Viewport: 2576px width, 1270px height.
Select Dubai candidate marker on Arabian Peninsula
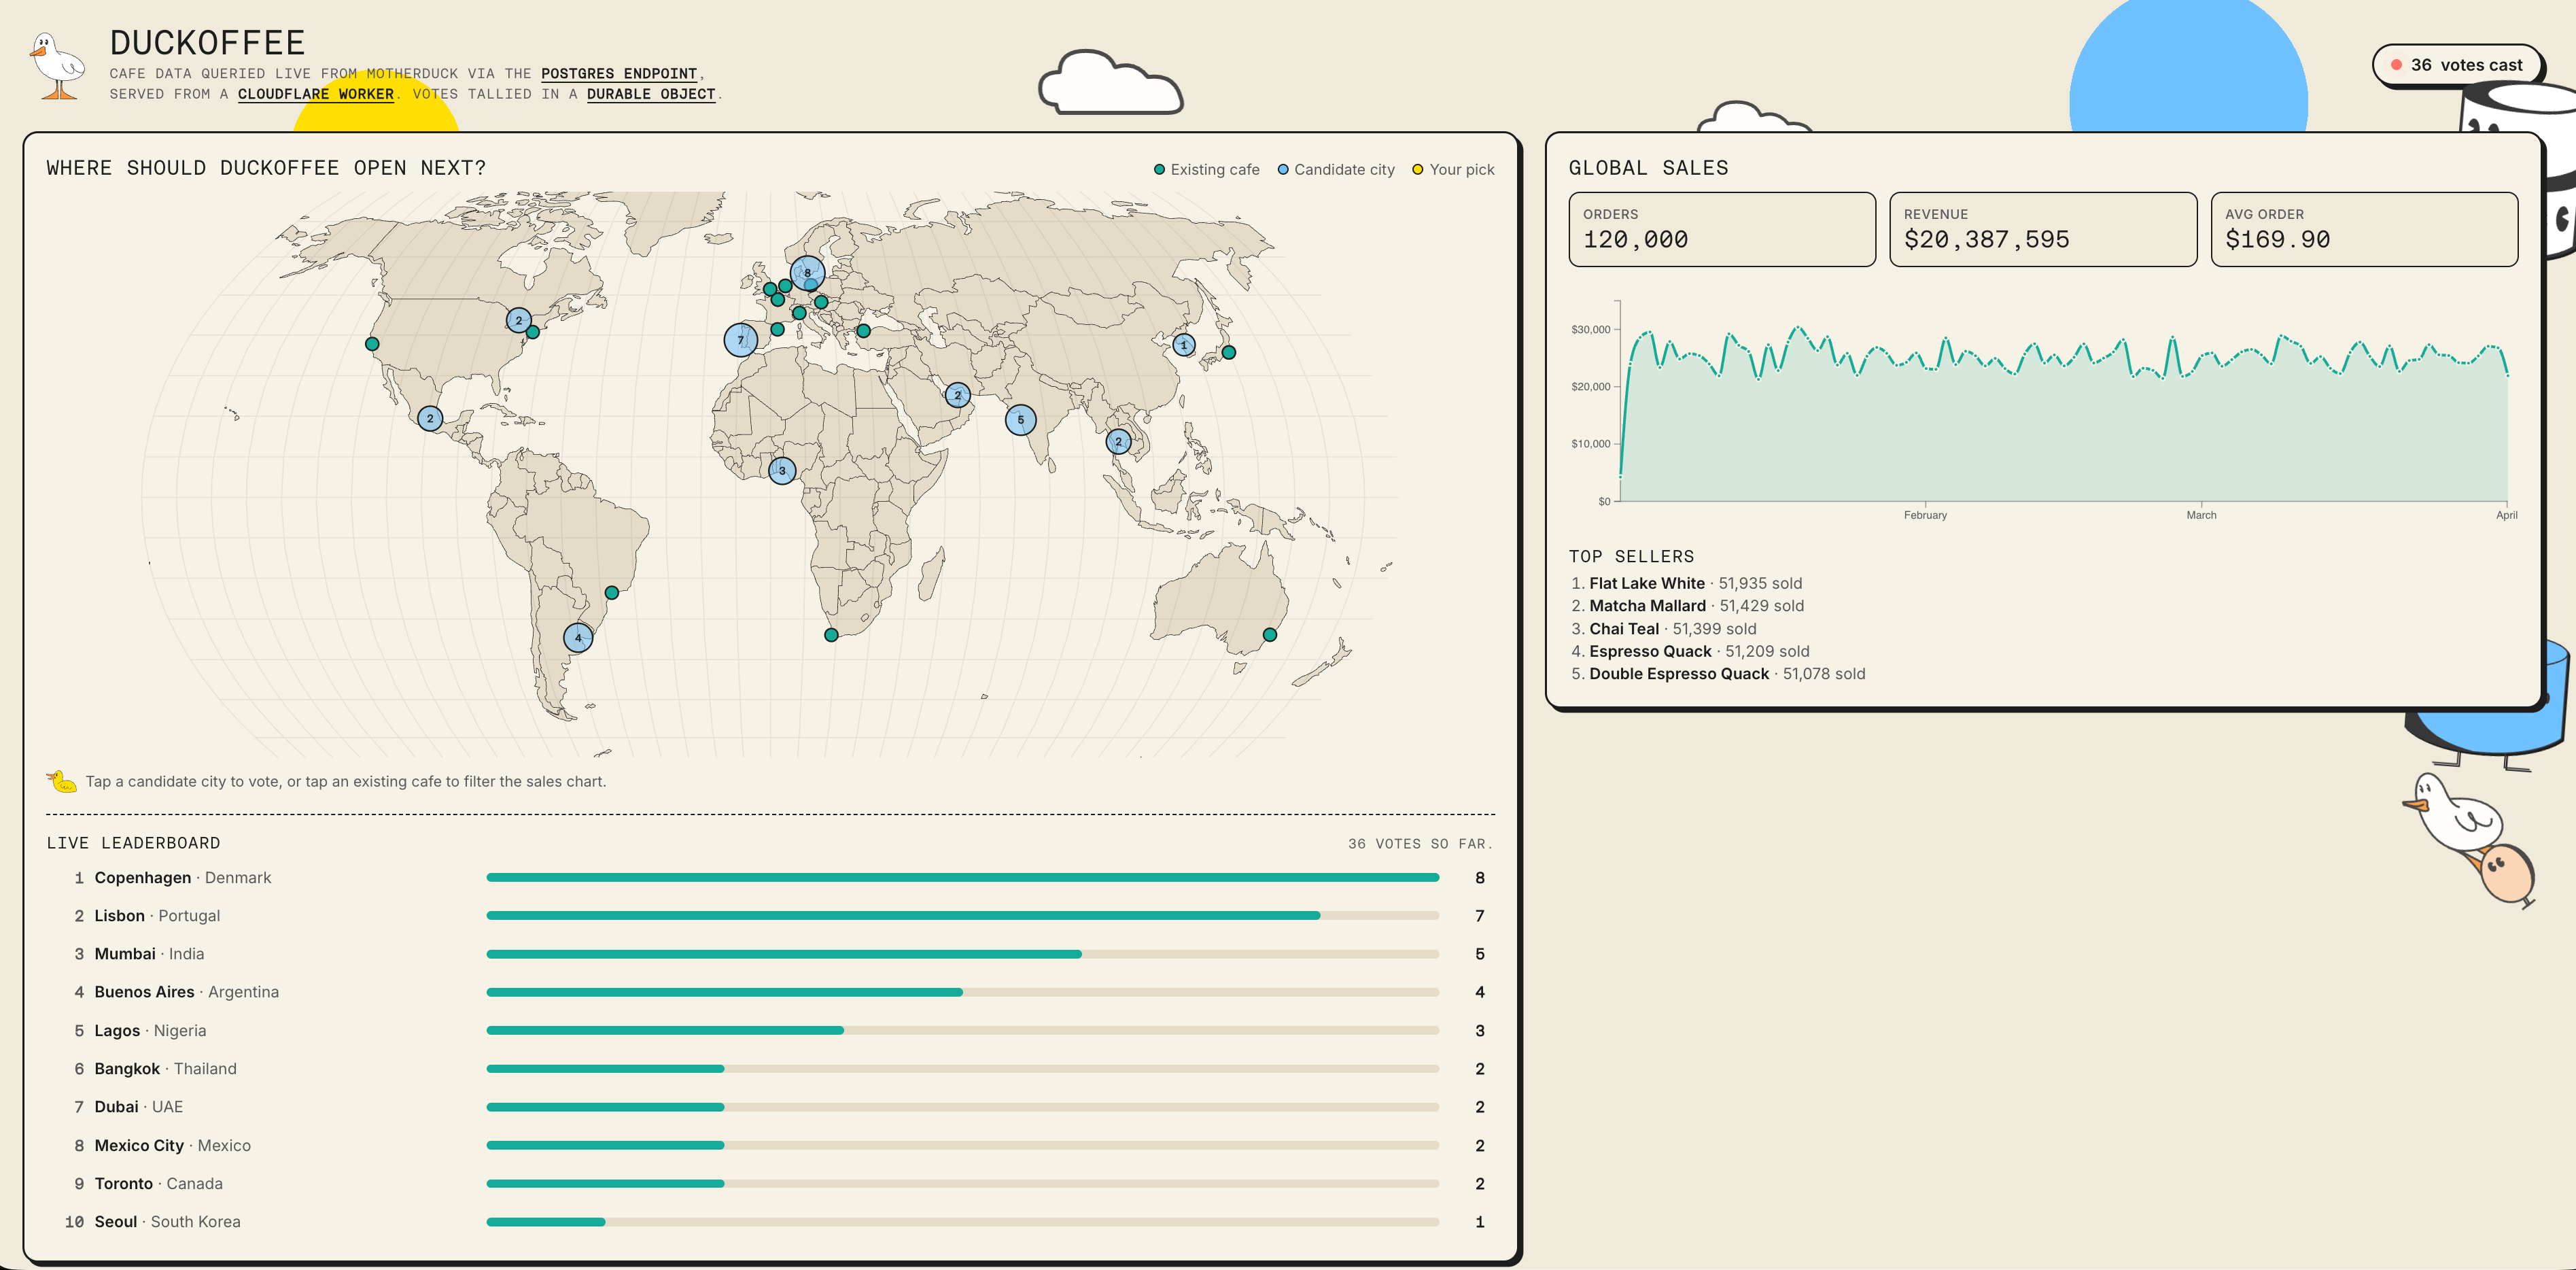coord(957,395)
